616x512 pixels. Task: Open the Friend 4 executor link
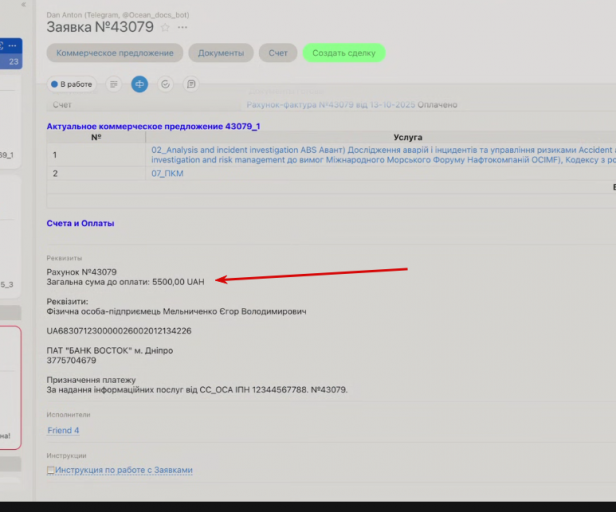(x=63, y=430)
